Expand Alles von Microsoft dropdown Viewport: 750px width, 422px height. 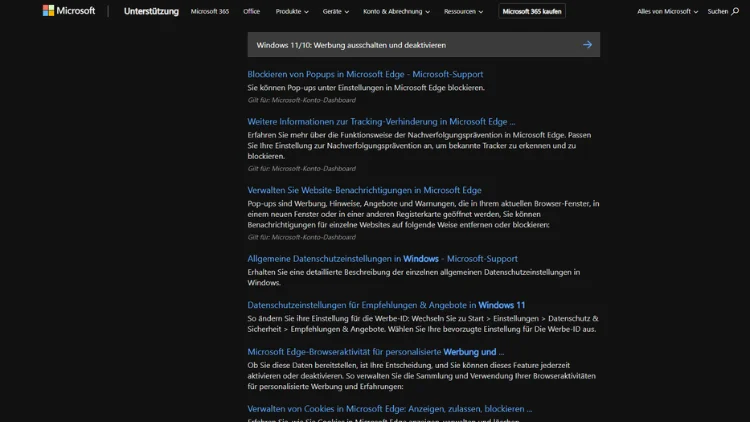[x=667, y=11]
